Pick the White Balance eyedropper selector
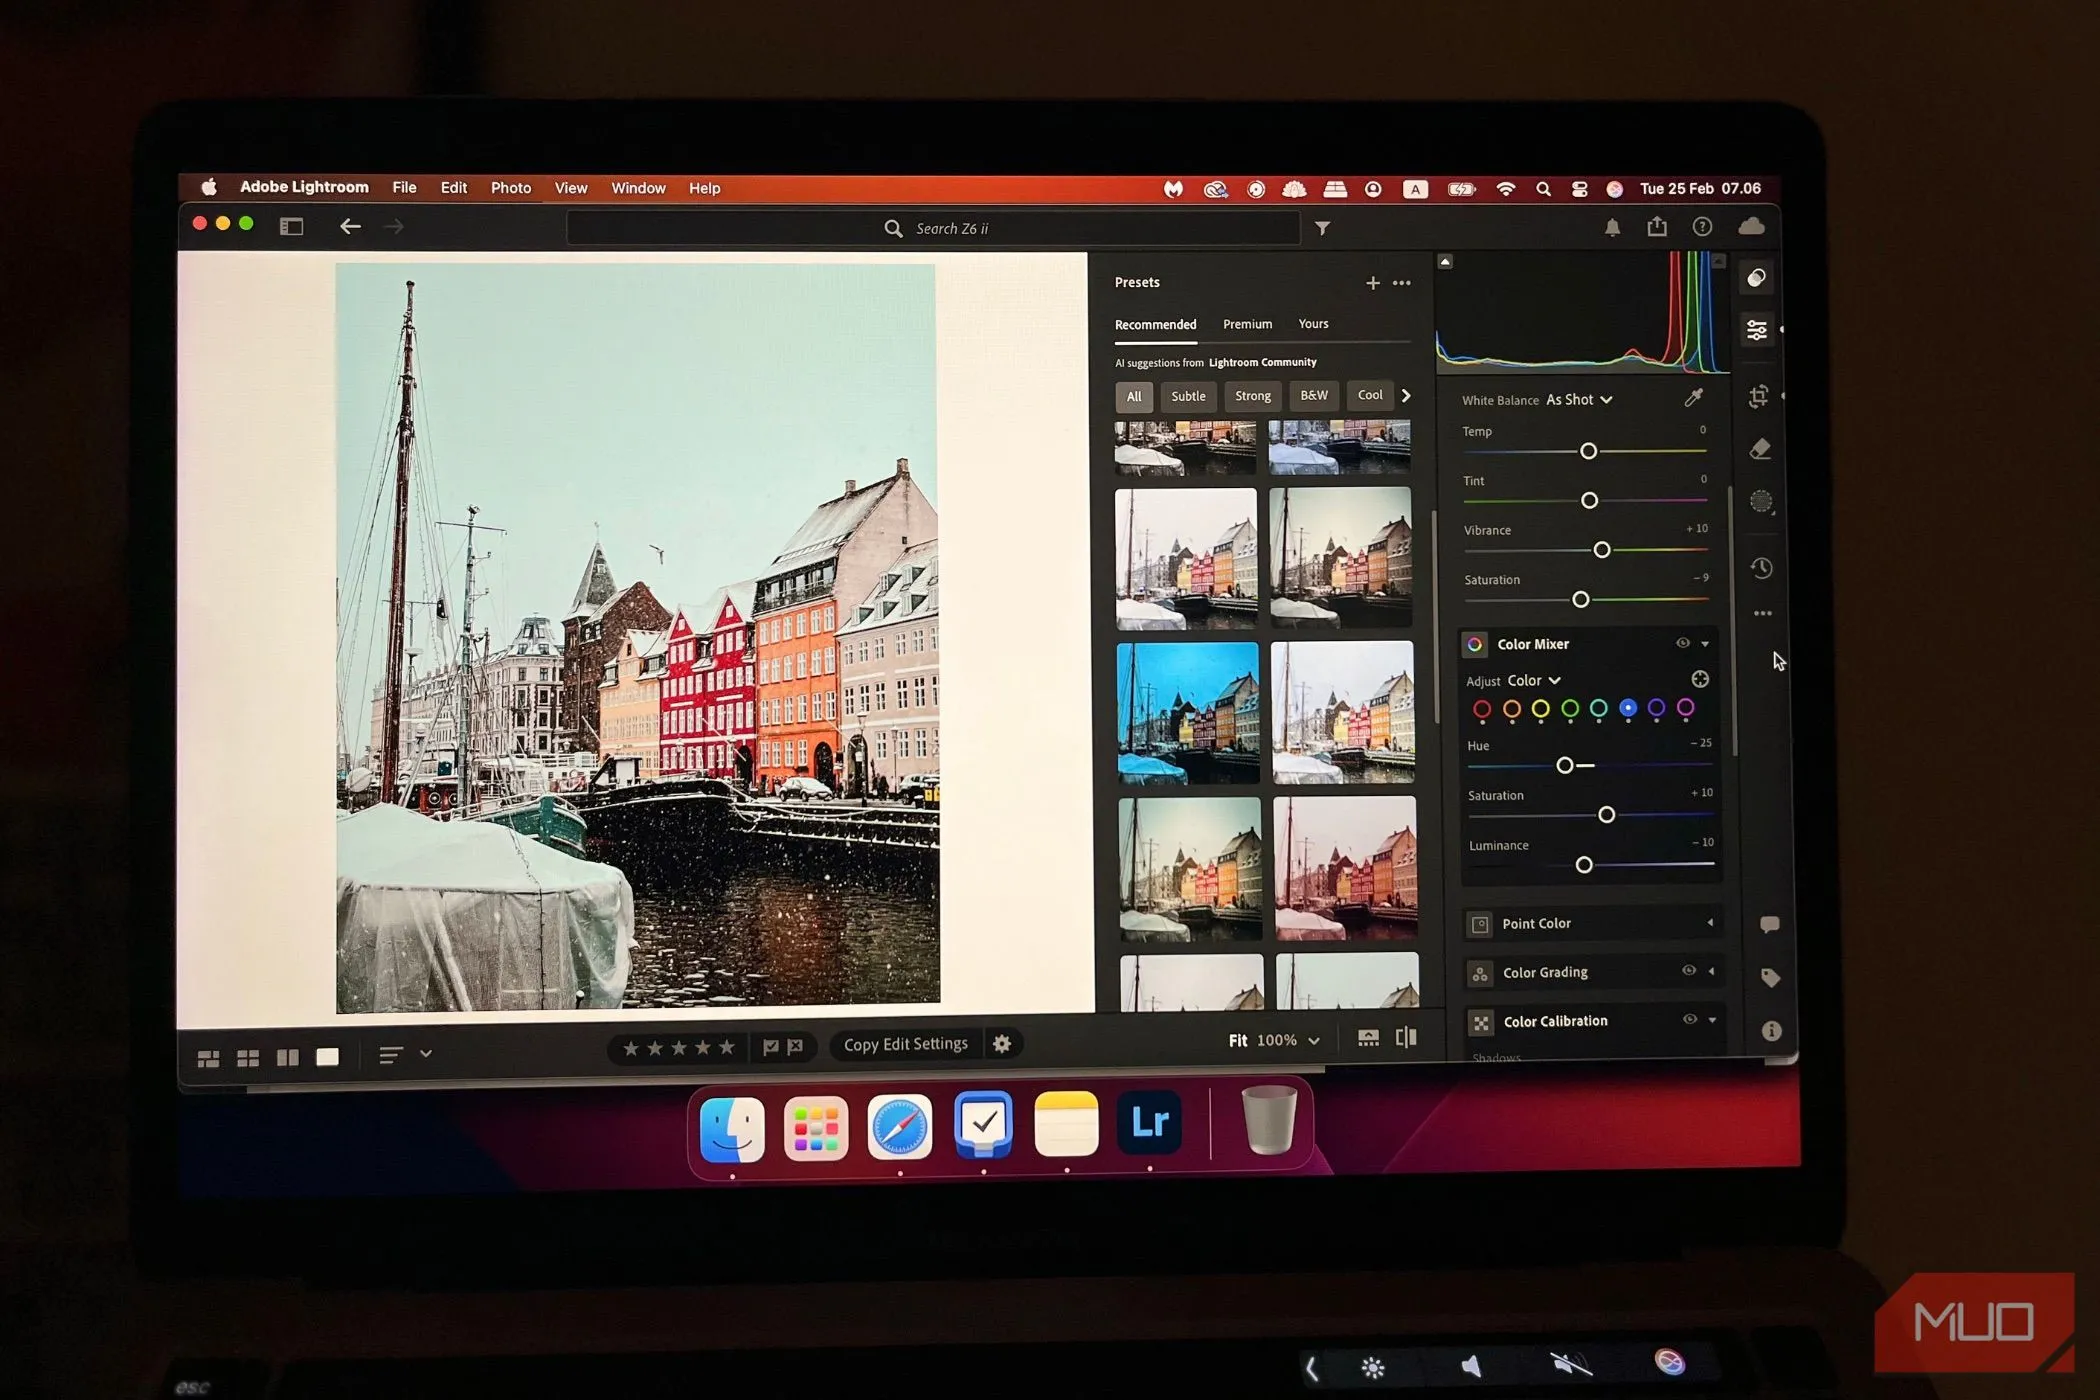Screen dimensions: 2100x1400 click(x=1693, y=398)
